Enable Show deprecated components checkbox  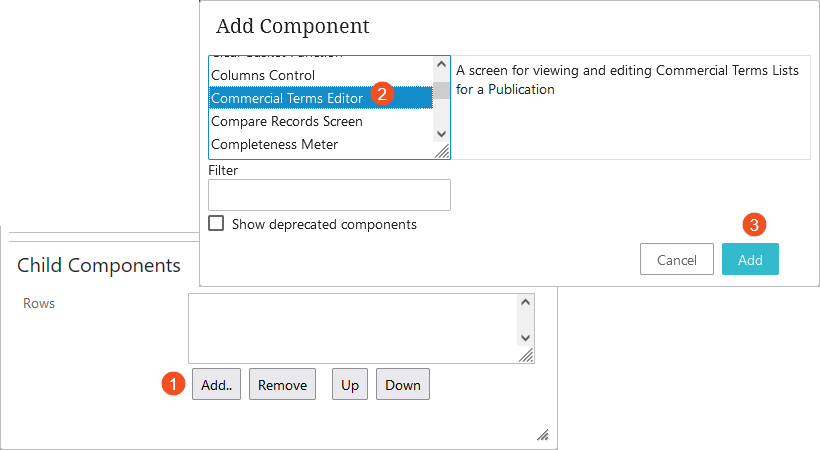(216, 223)
